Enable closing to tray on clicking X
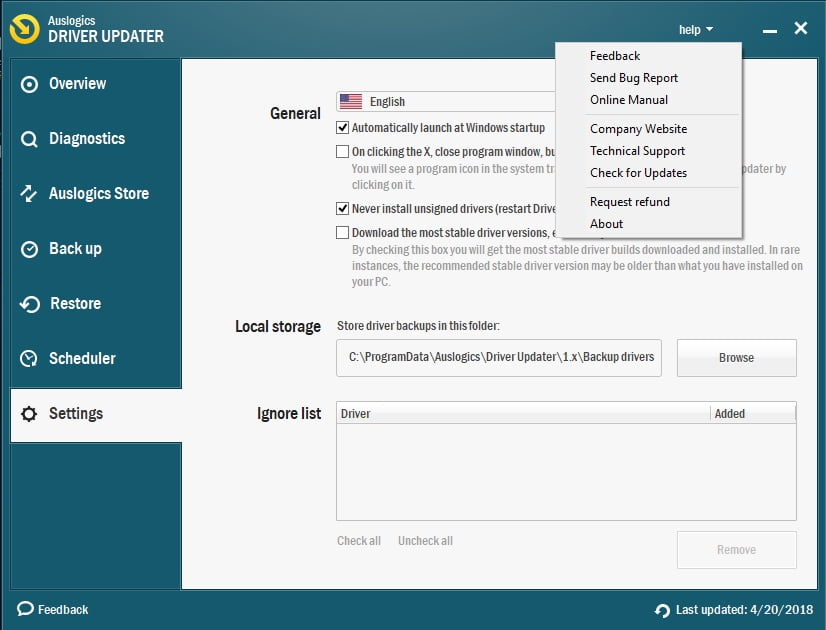The image size is (826, 630). (342, 152)
